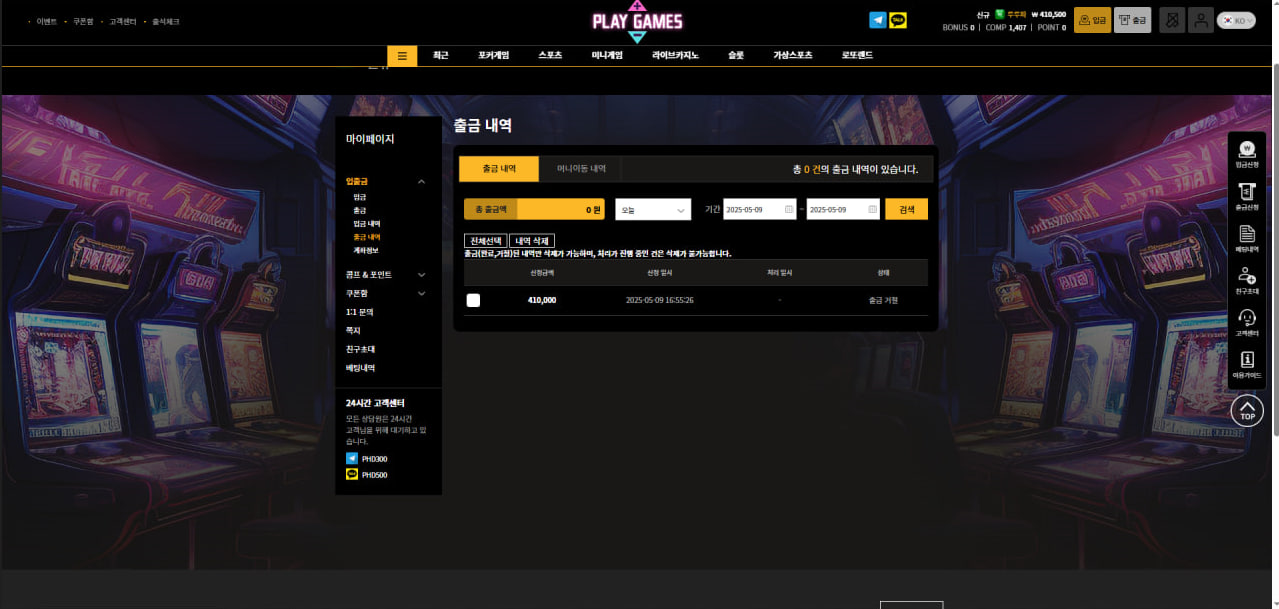
Task: Collapse the 입출금 section in the sidebar
Action: (421, 182)
